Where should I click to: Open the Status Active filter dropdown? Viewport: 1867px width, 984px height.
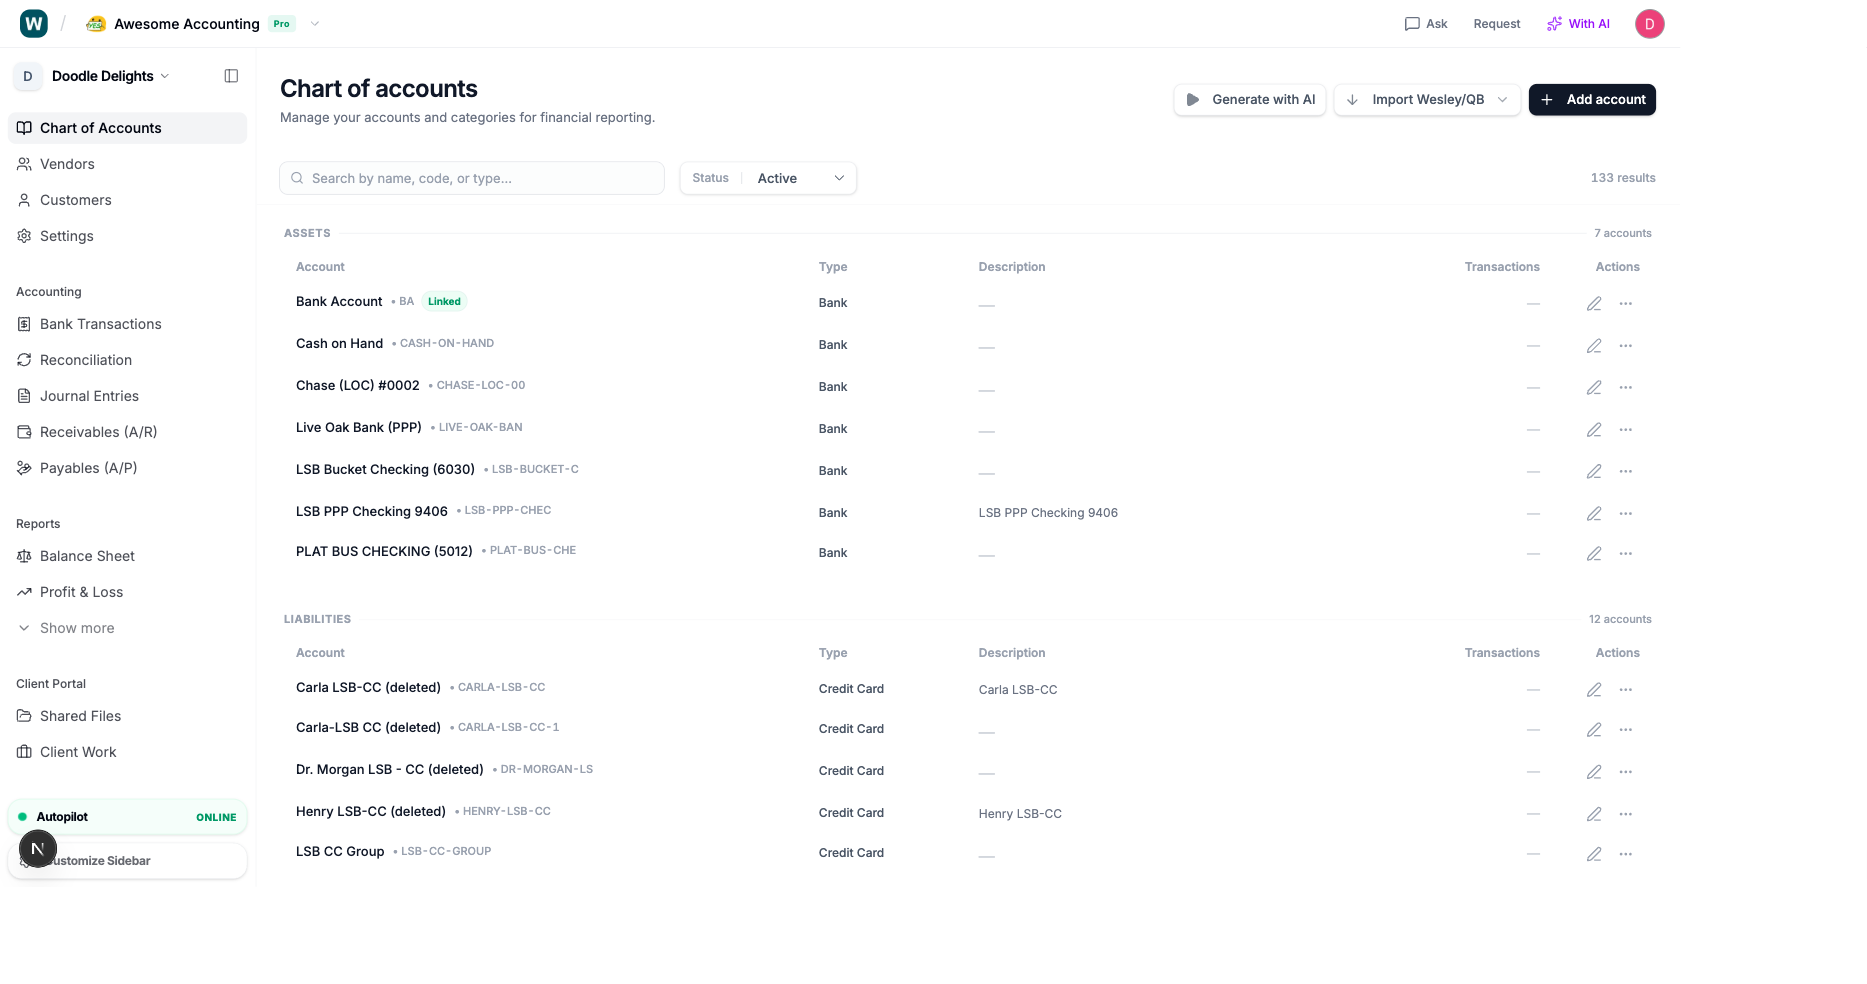tap(768, 178)
